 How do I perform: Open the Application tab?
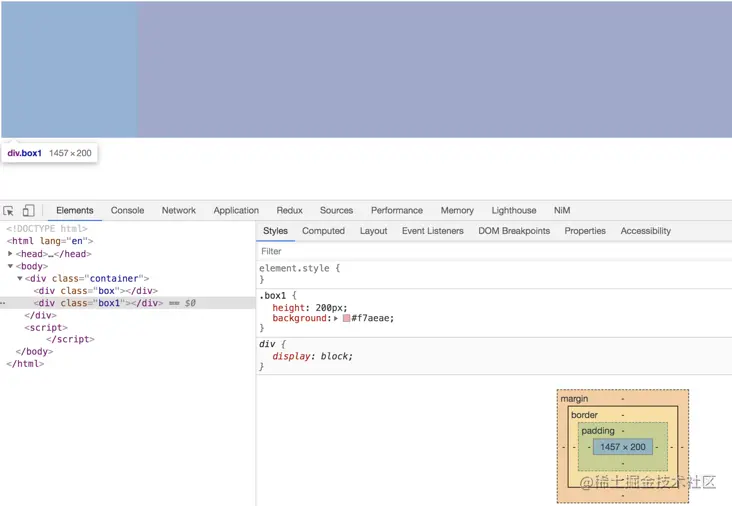236,211
